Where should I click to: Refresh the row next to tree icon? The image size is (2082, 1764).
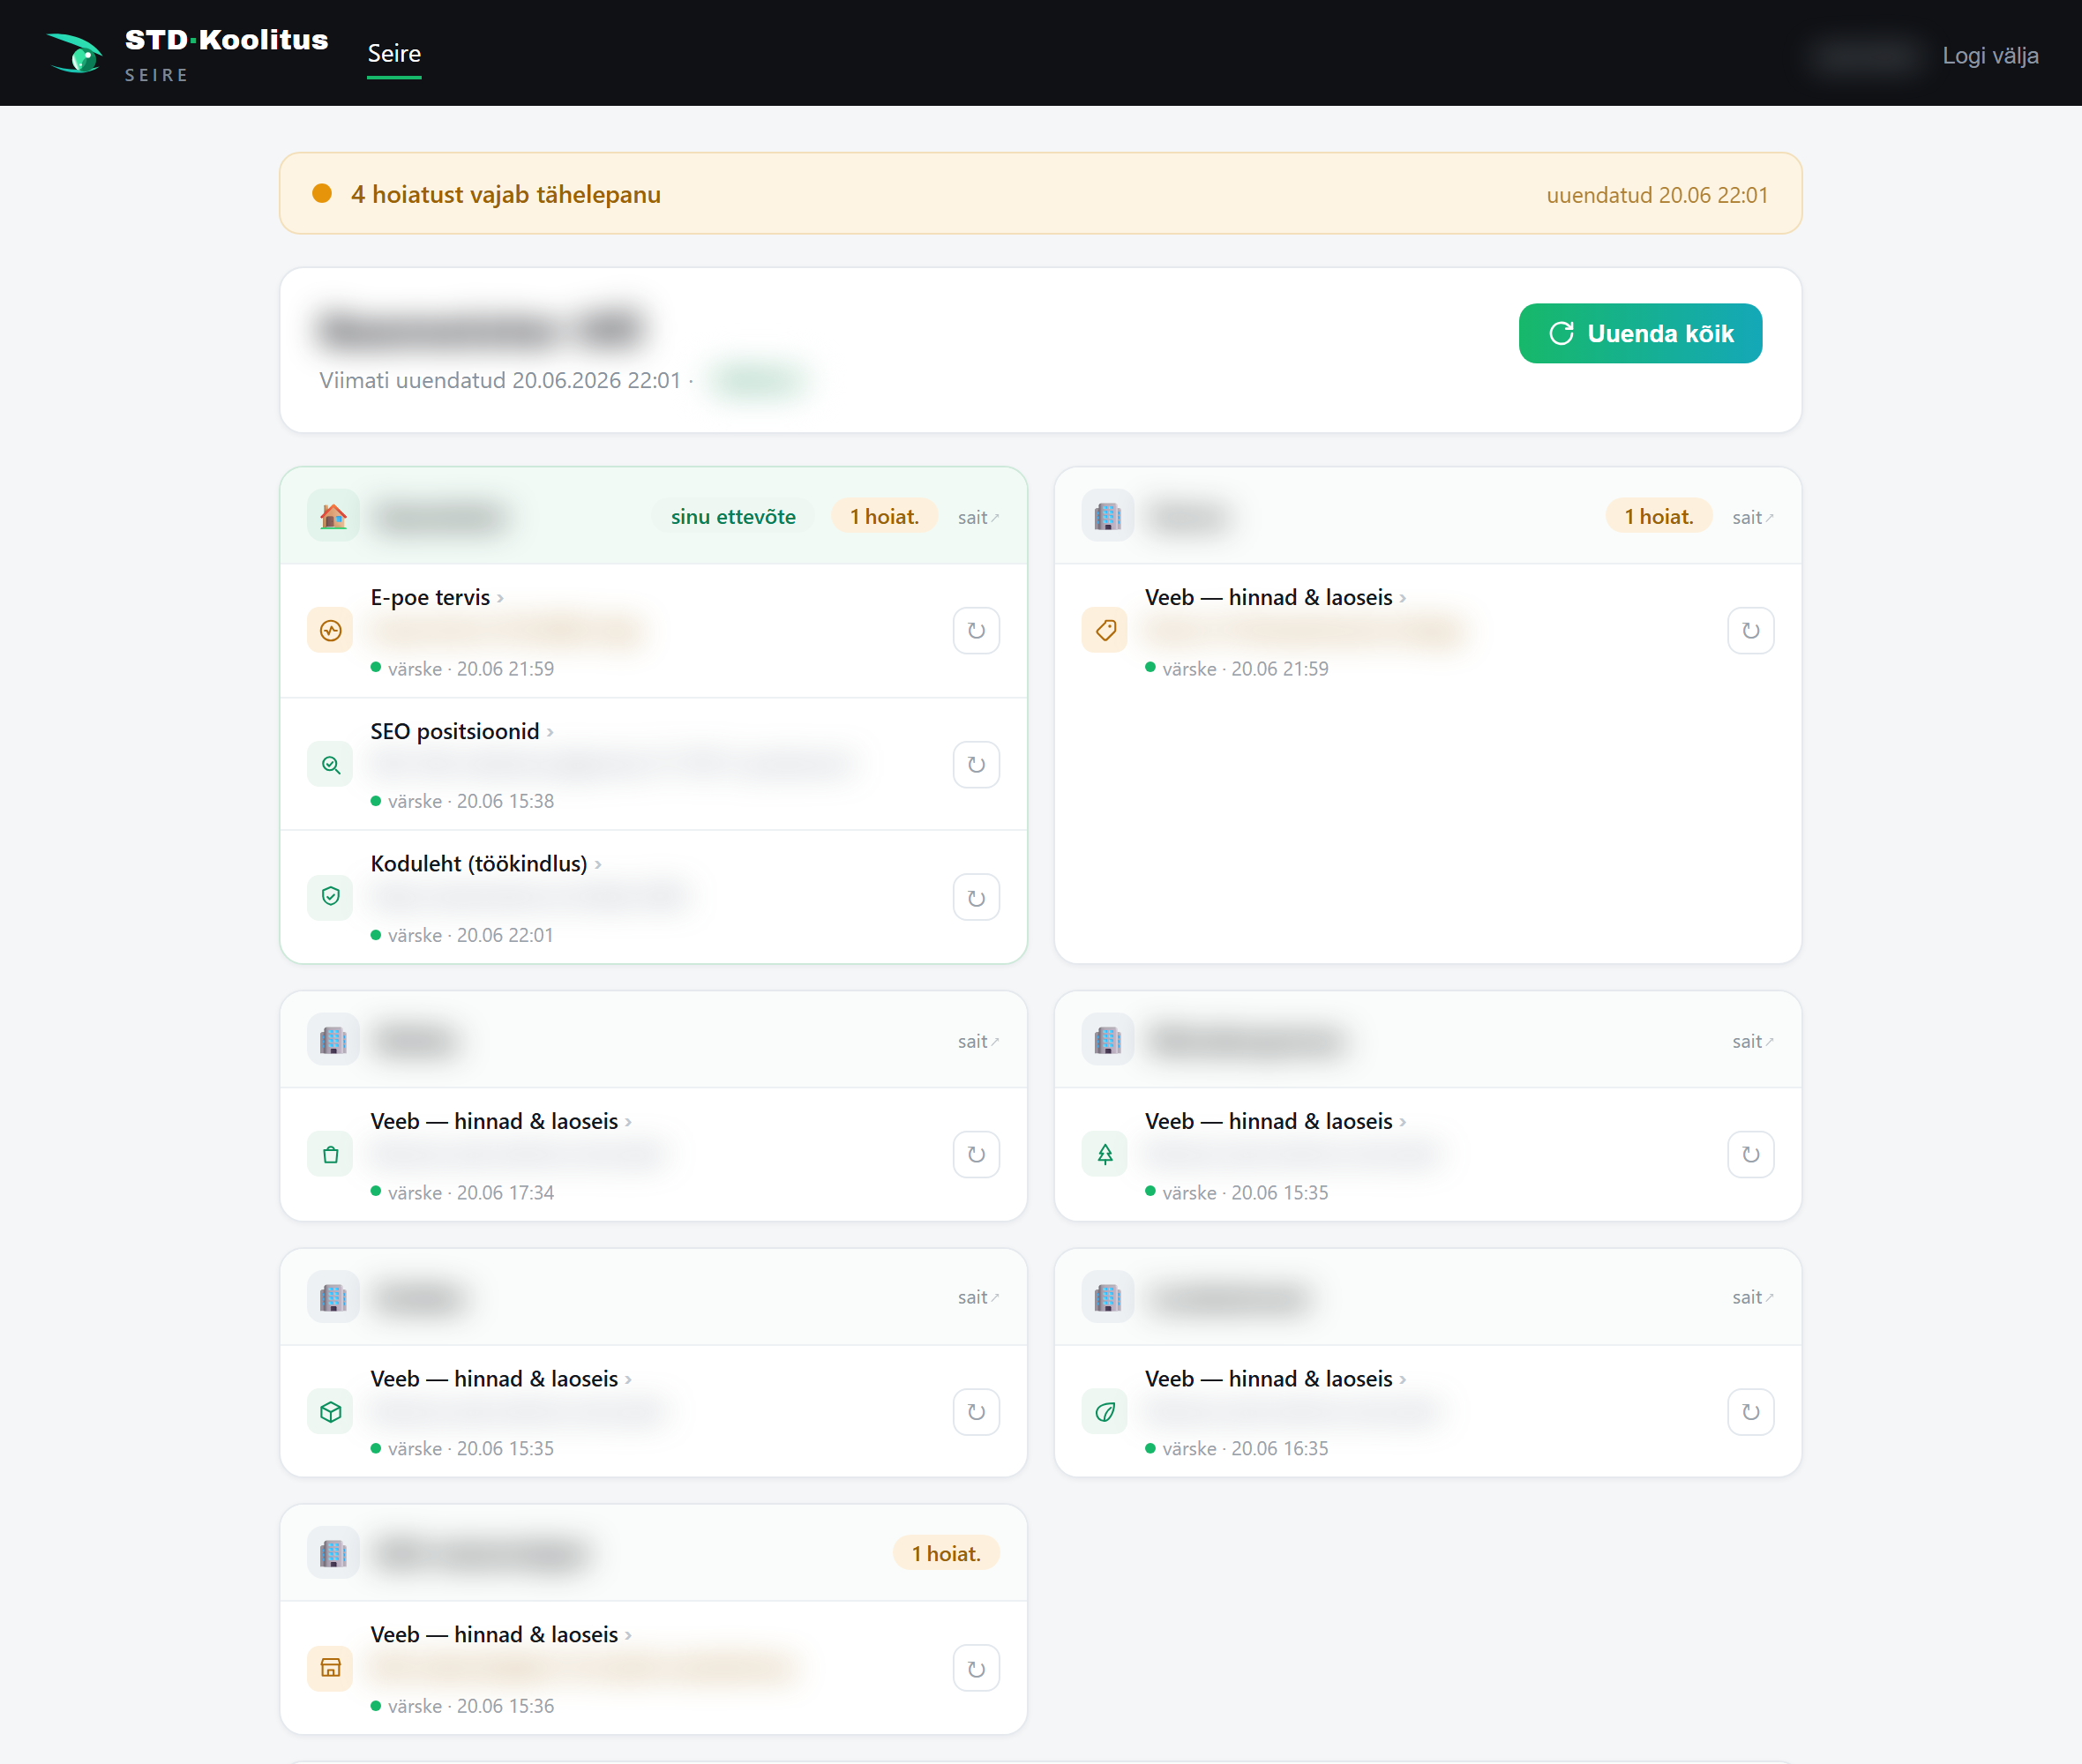(1751, 1154)
